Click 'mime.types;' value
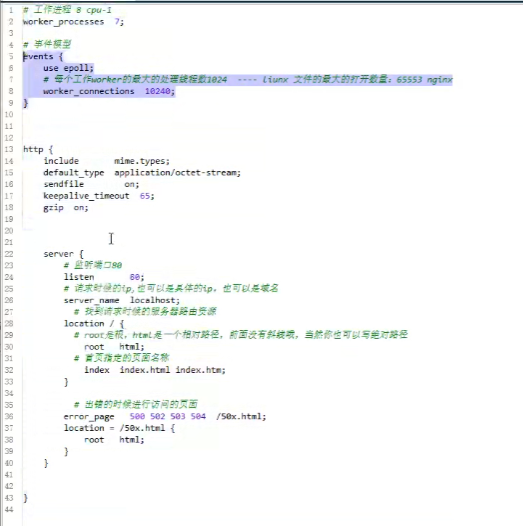This screenshot has height=526, width=523. (142, 161)
